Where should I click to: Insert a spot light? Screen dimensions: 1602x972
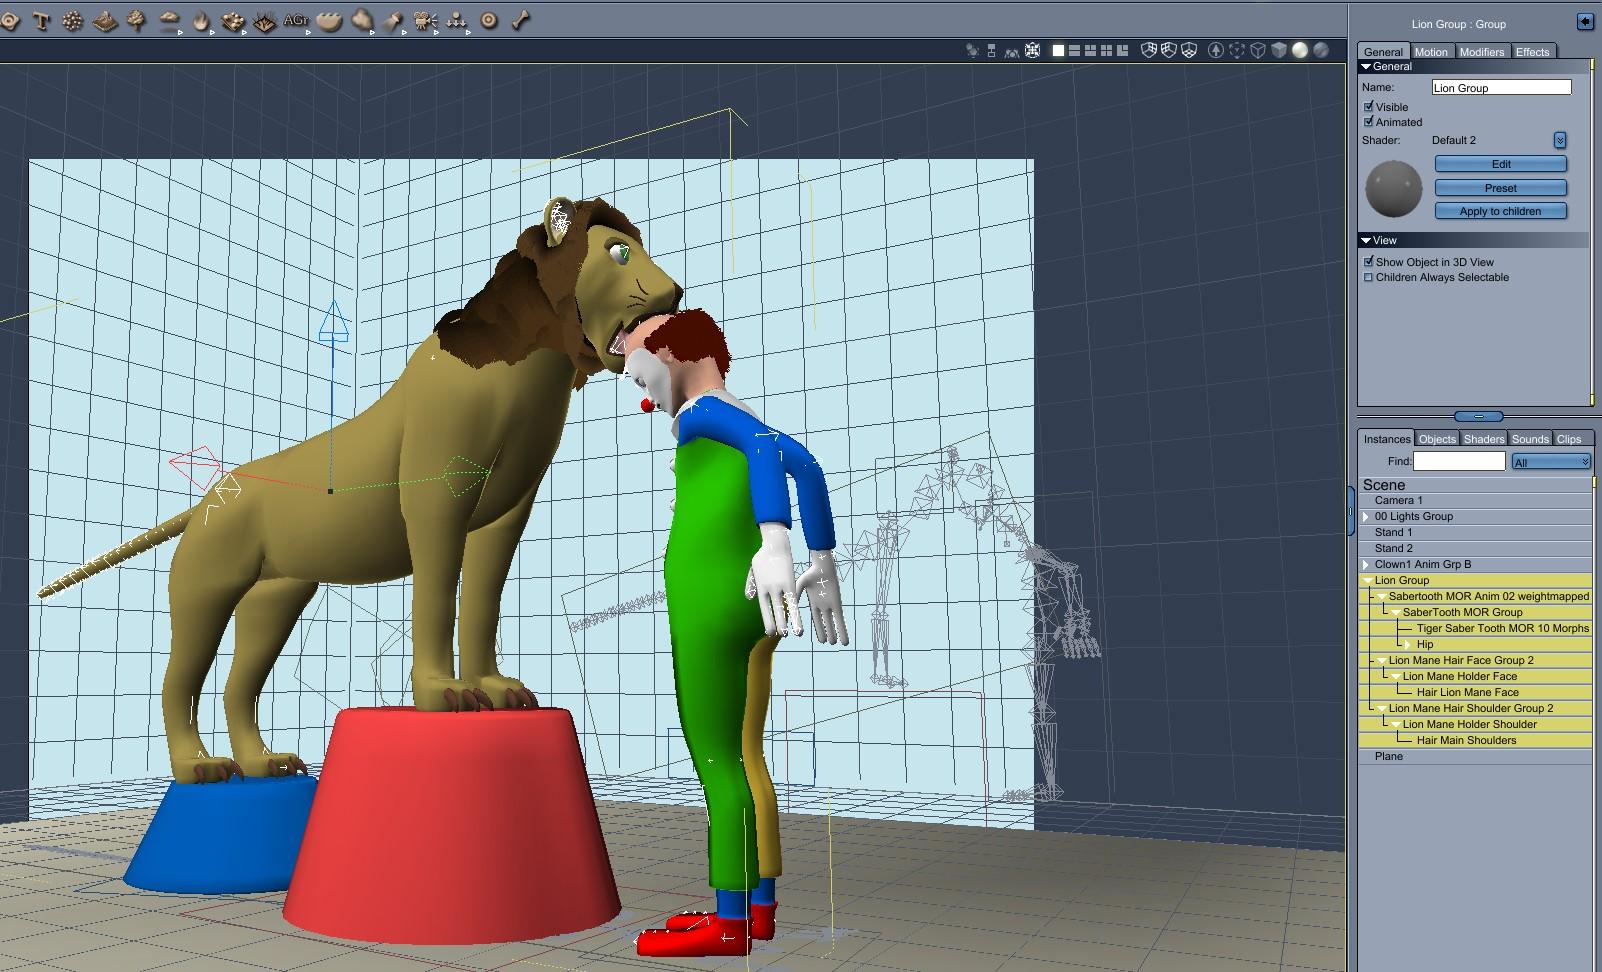394,20
